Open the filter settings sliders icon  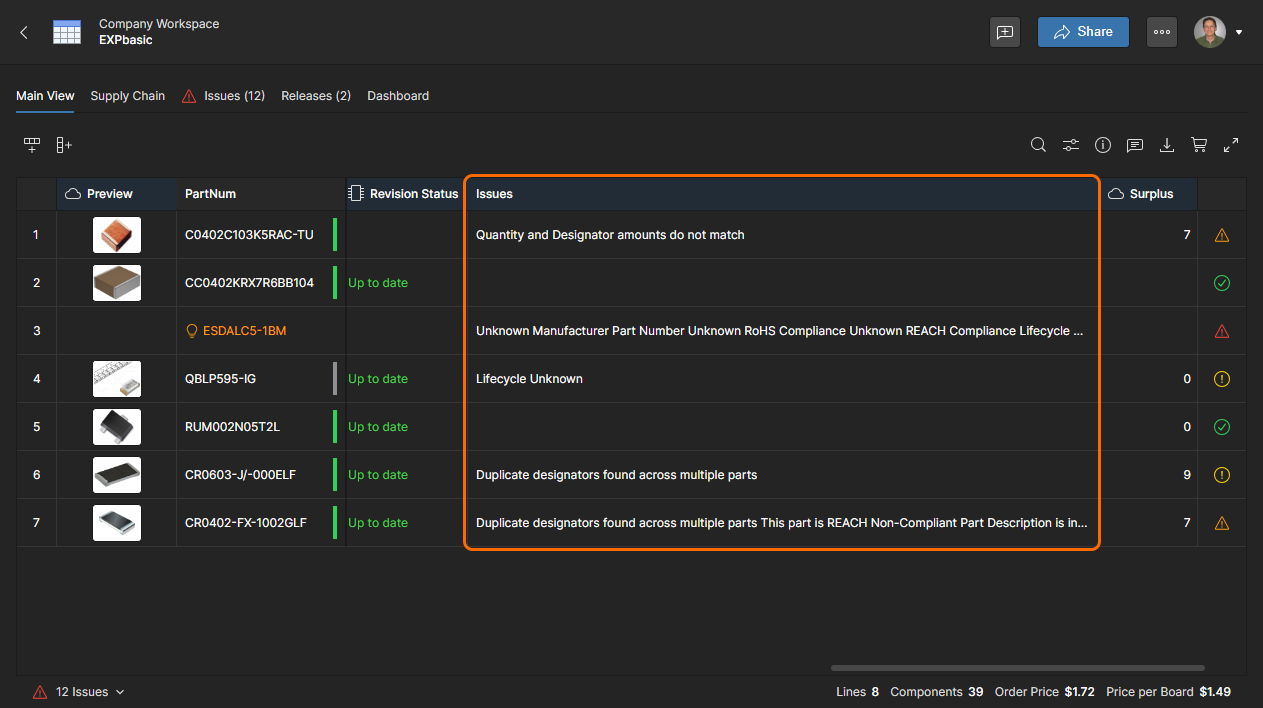coord(1071,145)
